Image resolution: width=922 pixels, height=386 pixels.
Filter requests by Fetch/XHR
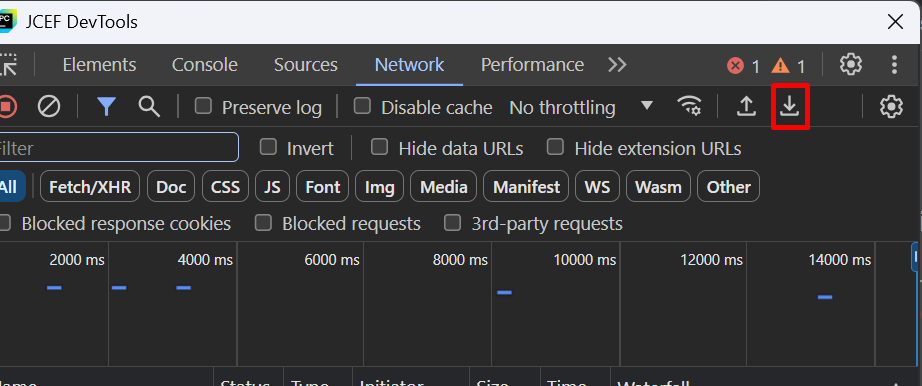click(90, 187)
